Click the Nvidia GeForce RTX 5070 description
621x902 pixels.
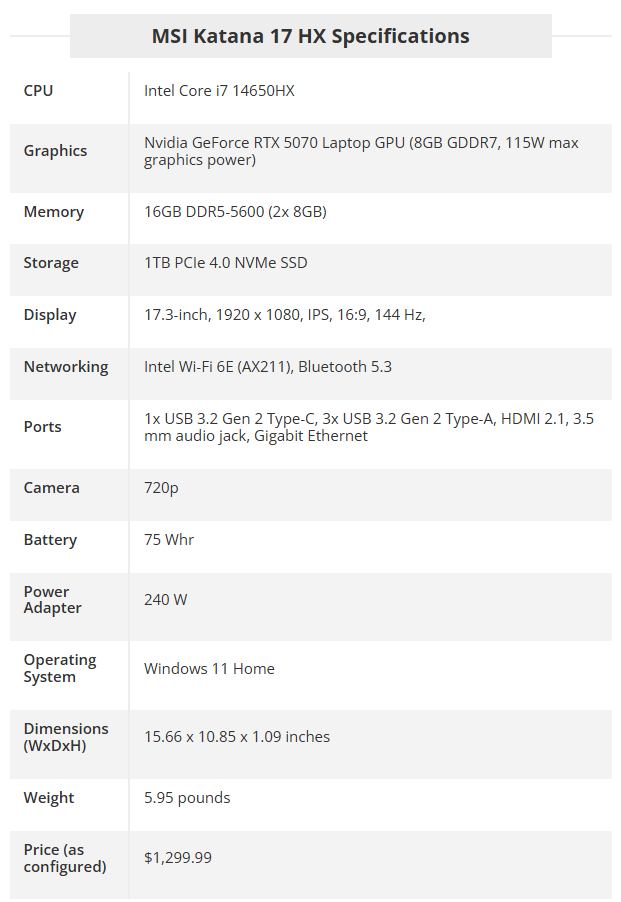coord(361,151)
